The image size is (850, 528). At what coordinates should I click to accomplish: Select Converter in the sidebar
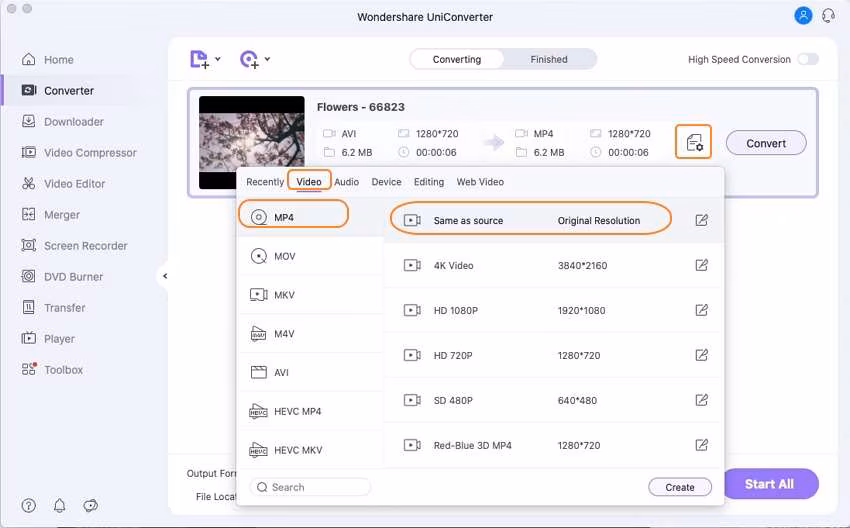pos(57,91)
